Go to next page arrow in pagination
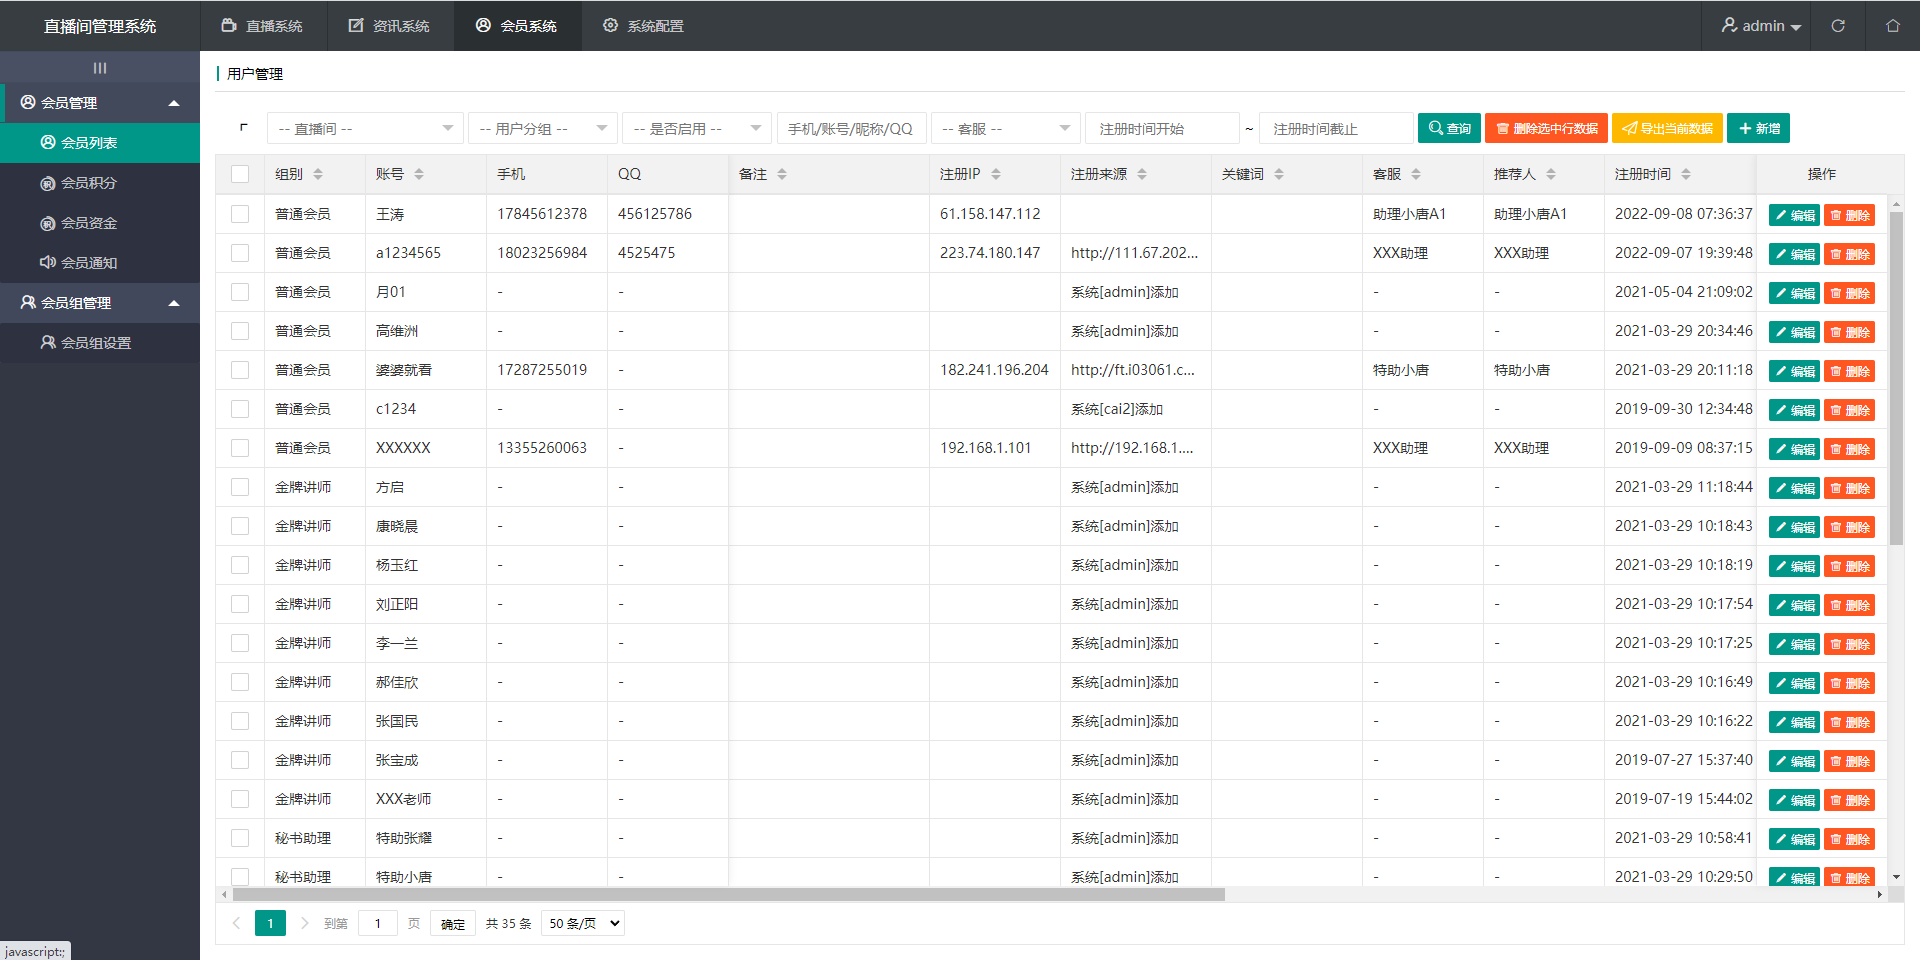 click(304, 923)
